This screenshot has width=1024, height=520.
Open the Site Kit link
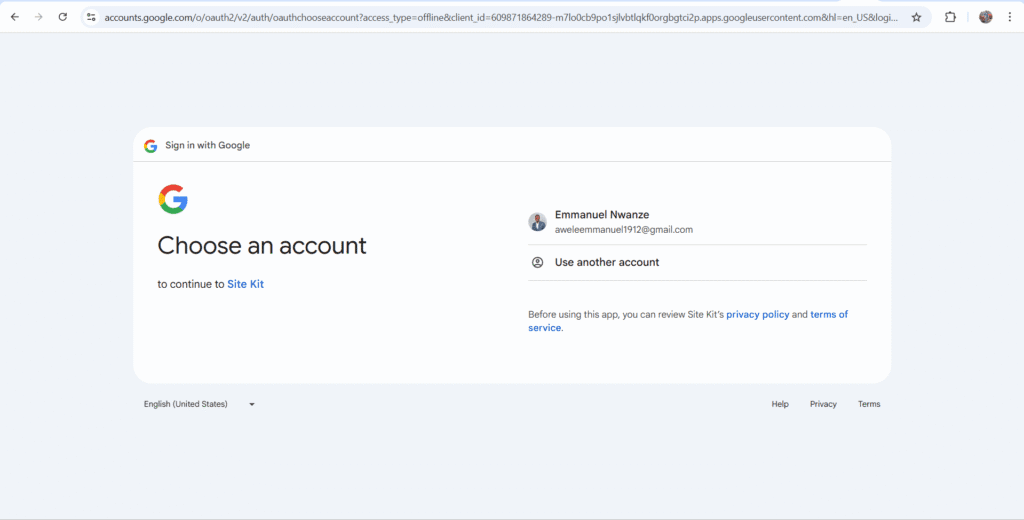tap(246, 284)
